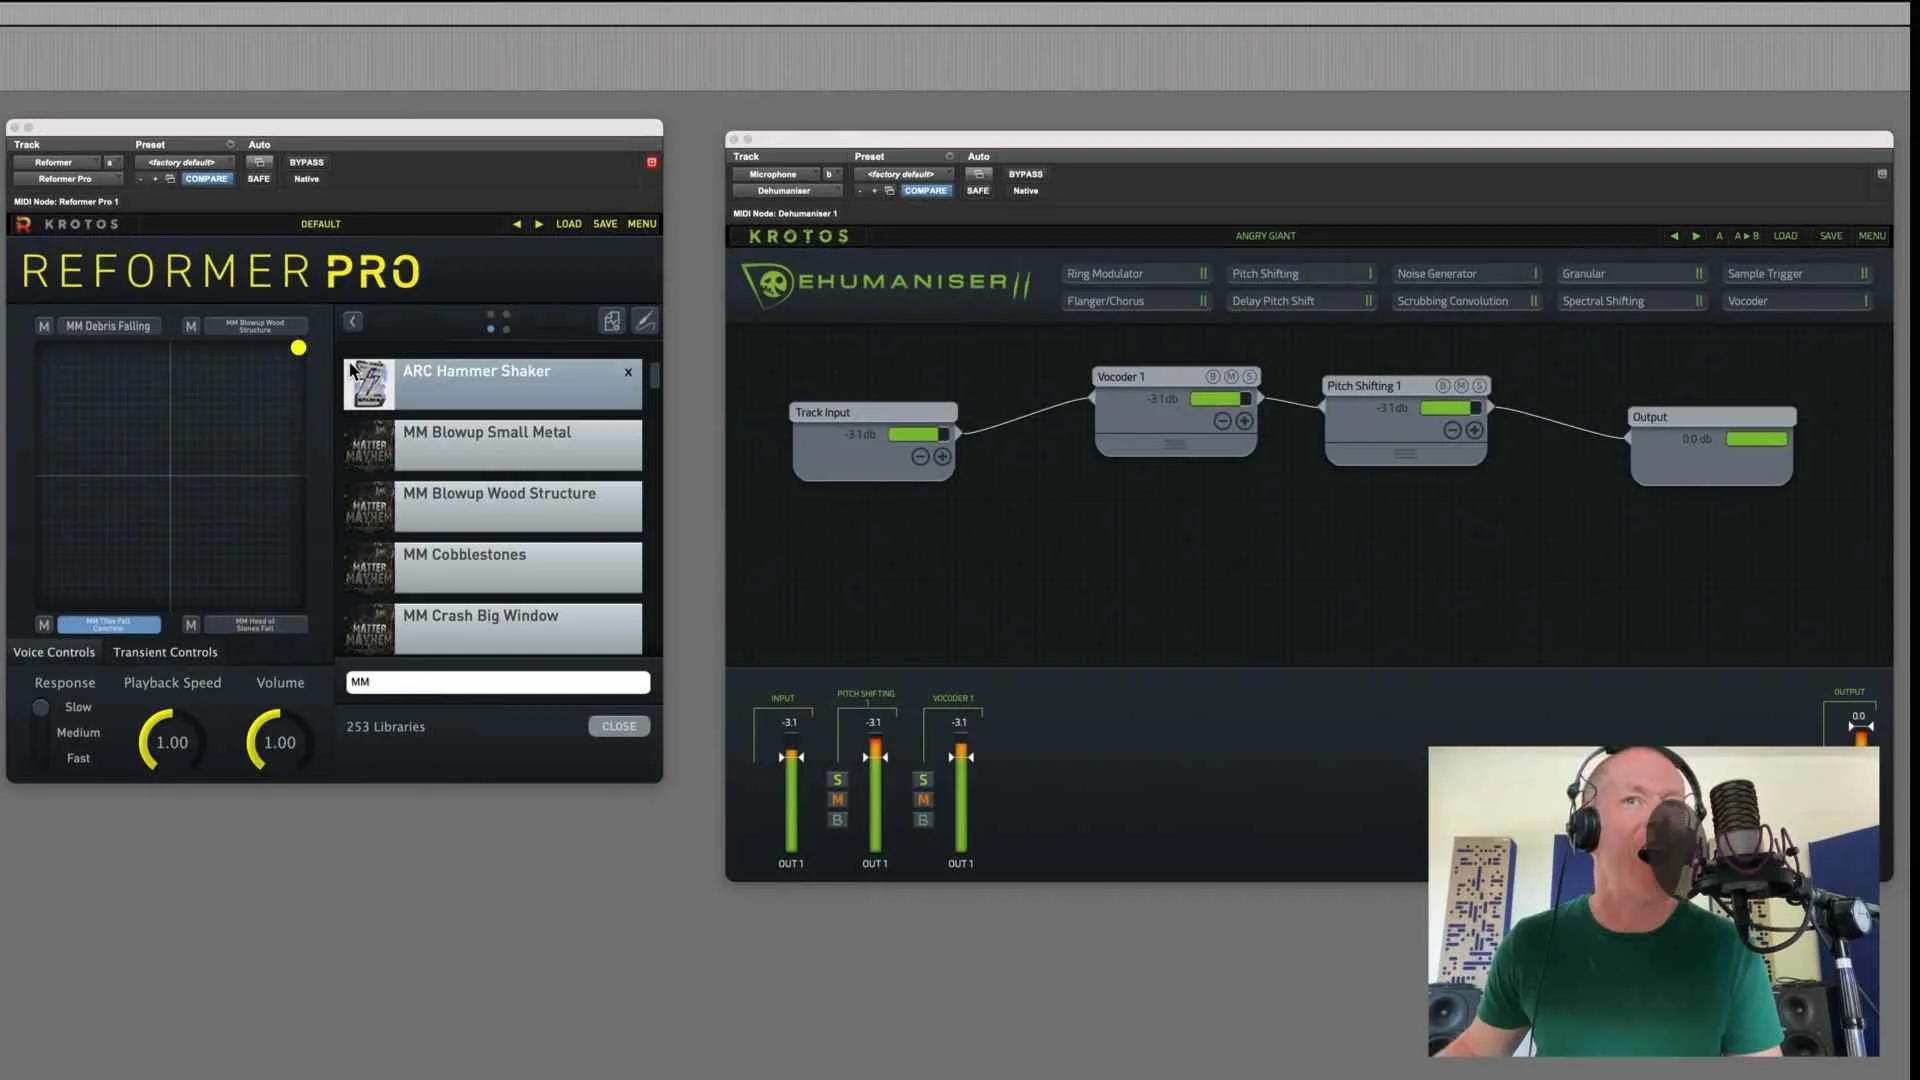The image size is (1920, 1080).
Task: Solo the Pitch Shifting mixer channel
Action: pyautogui.click(x=837, y=780)
